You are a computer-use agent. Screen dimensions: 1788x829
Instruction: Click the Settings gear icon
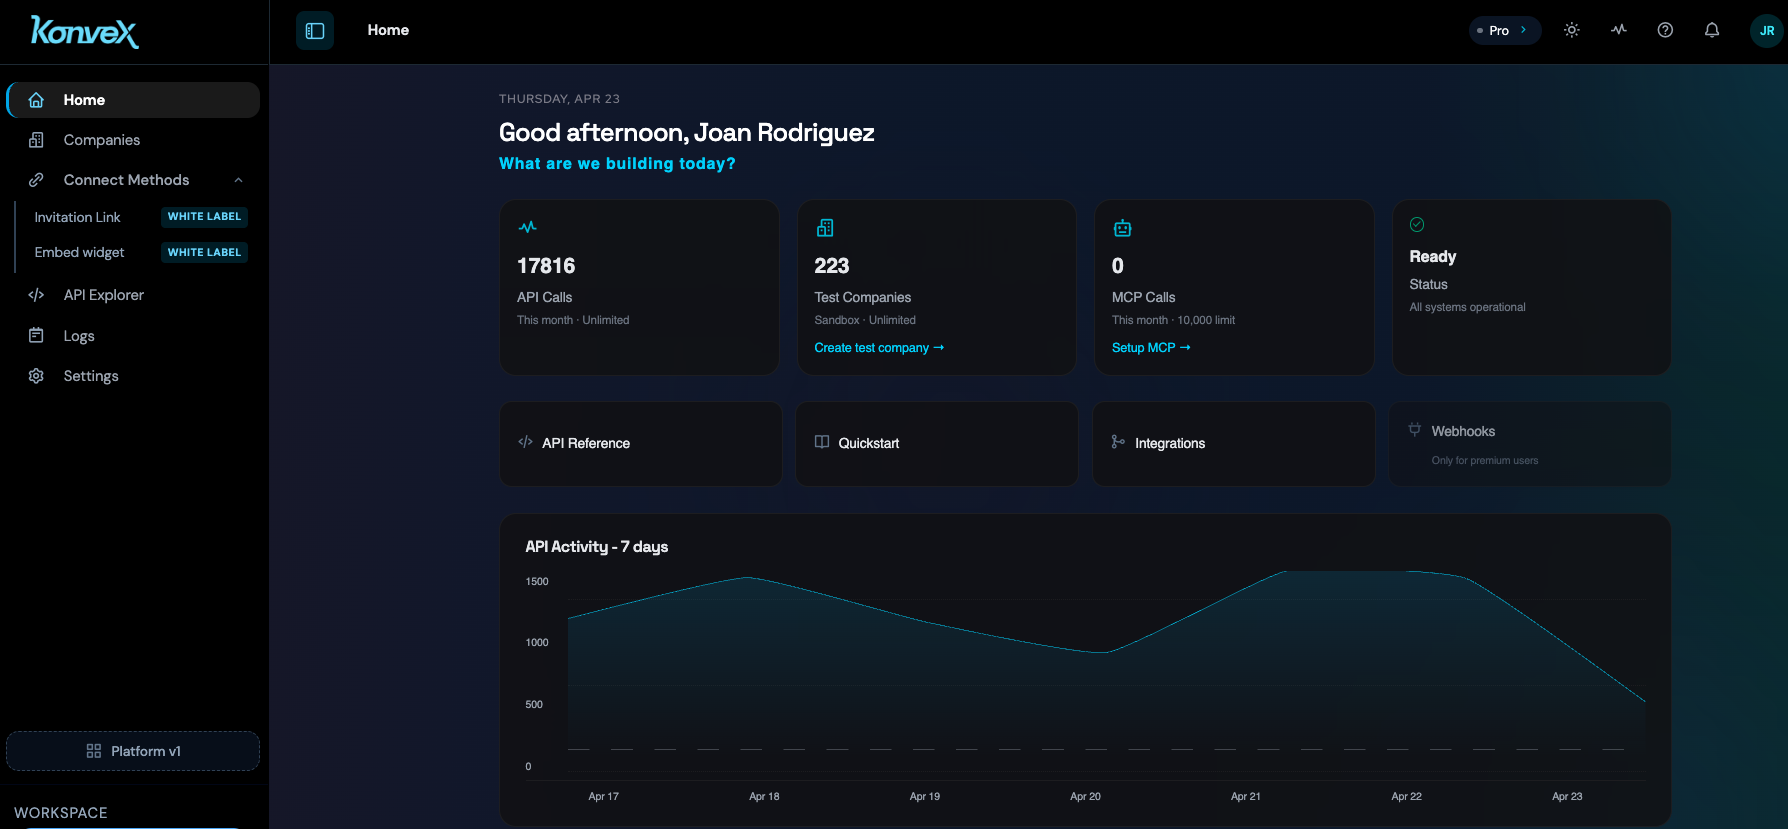[x=36, y=376]
